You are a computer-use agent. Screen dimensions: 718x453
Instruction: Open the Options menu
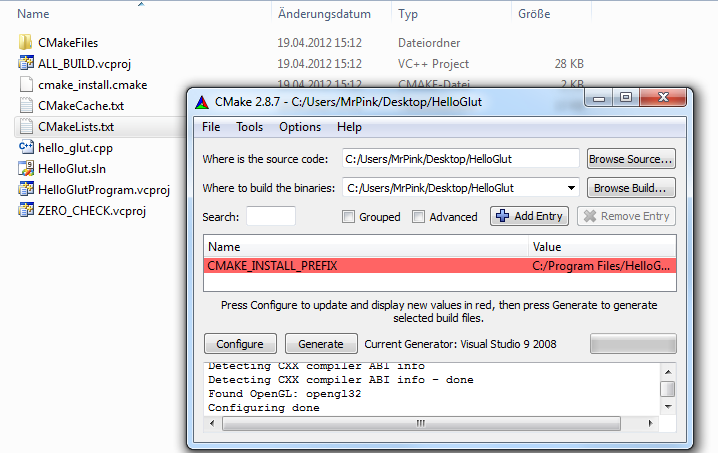[299, 128]
